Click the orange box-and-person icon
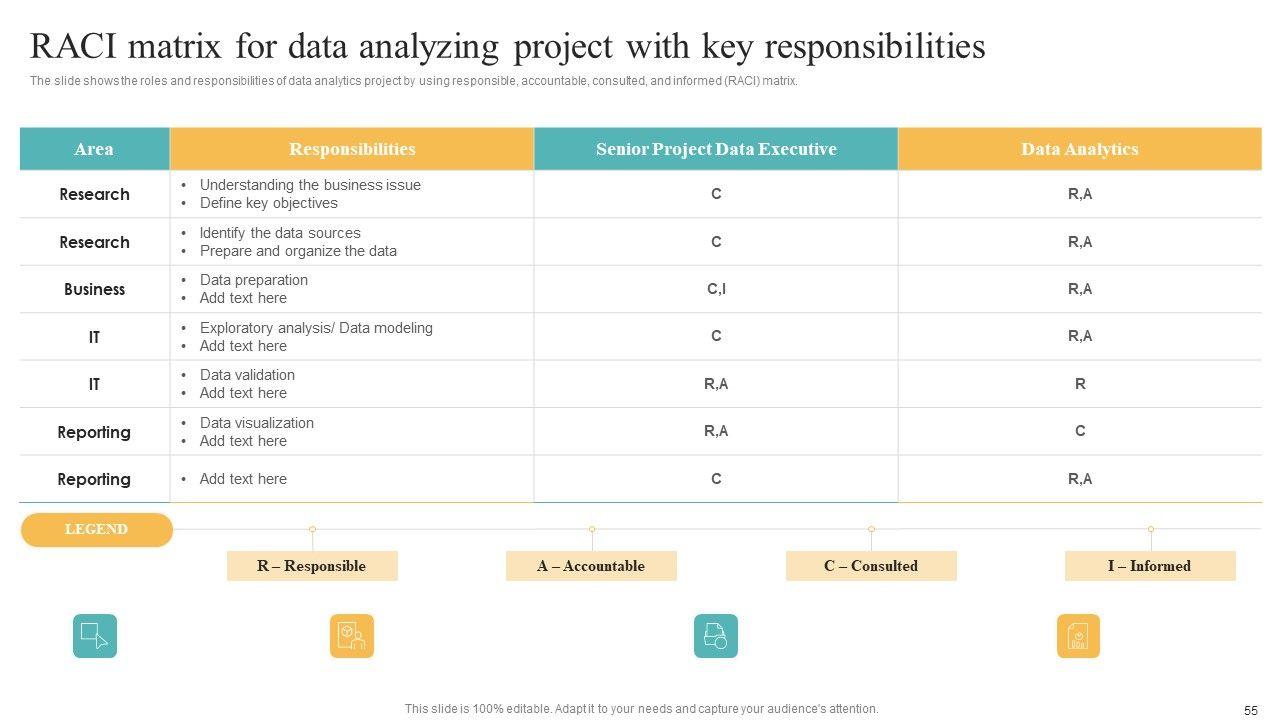Image resolution: width=1280 pixels, height=720 pixels. tap(352, 636)
